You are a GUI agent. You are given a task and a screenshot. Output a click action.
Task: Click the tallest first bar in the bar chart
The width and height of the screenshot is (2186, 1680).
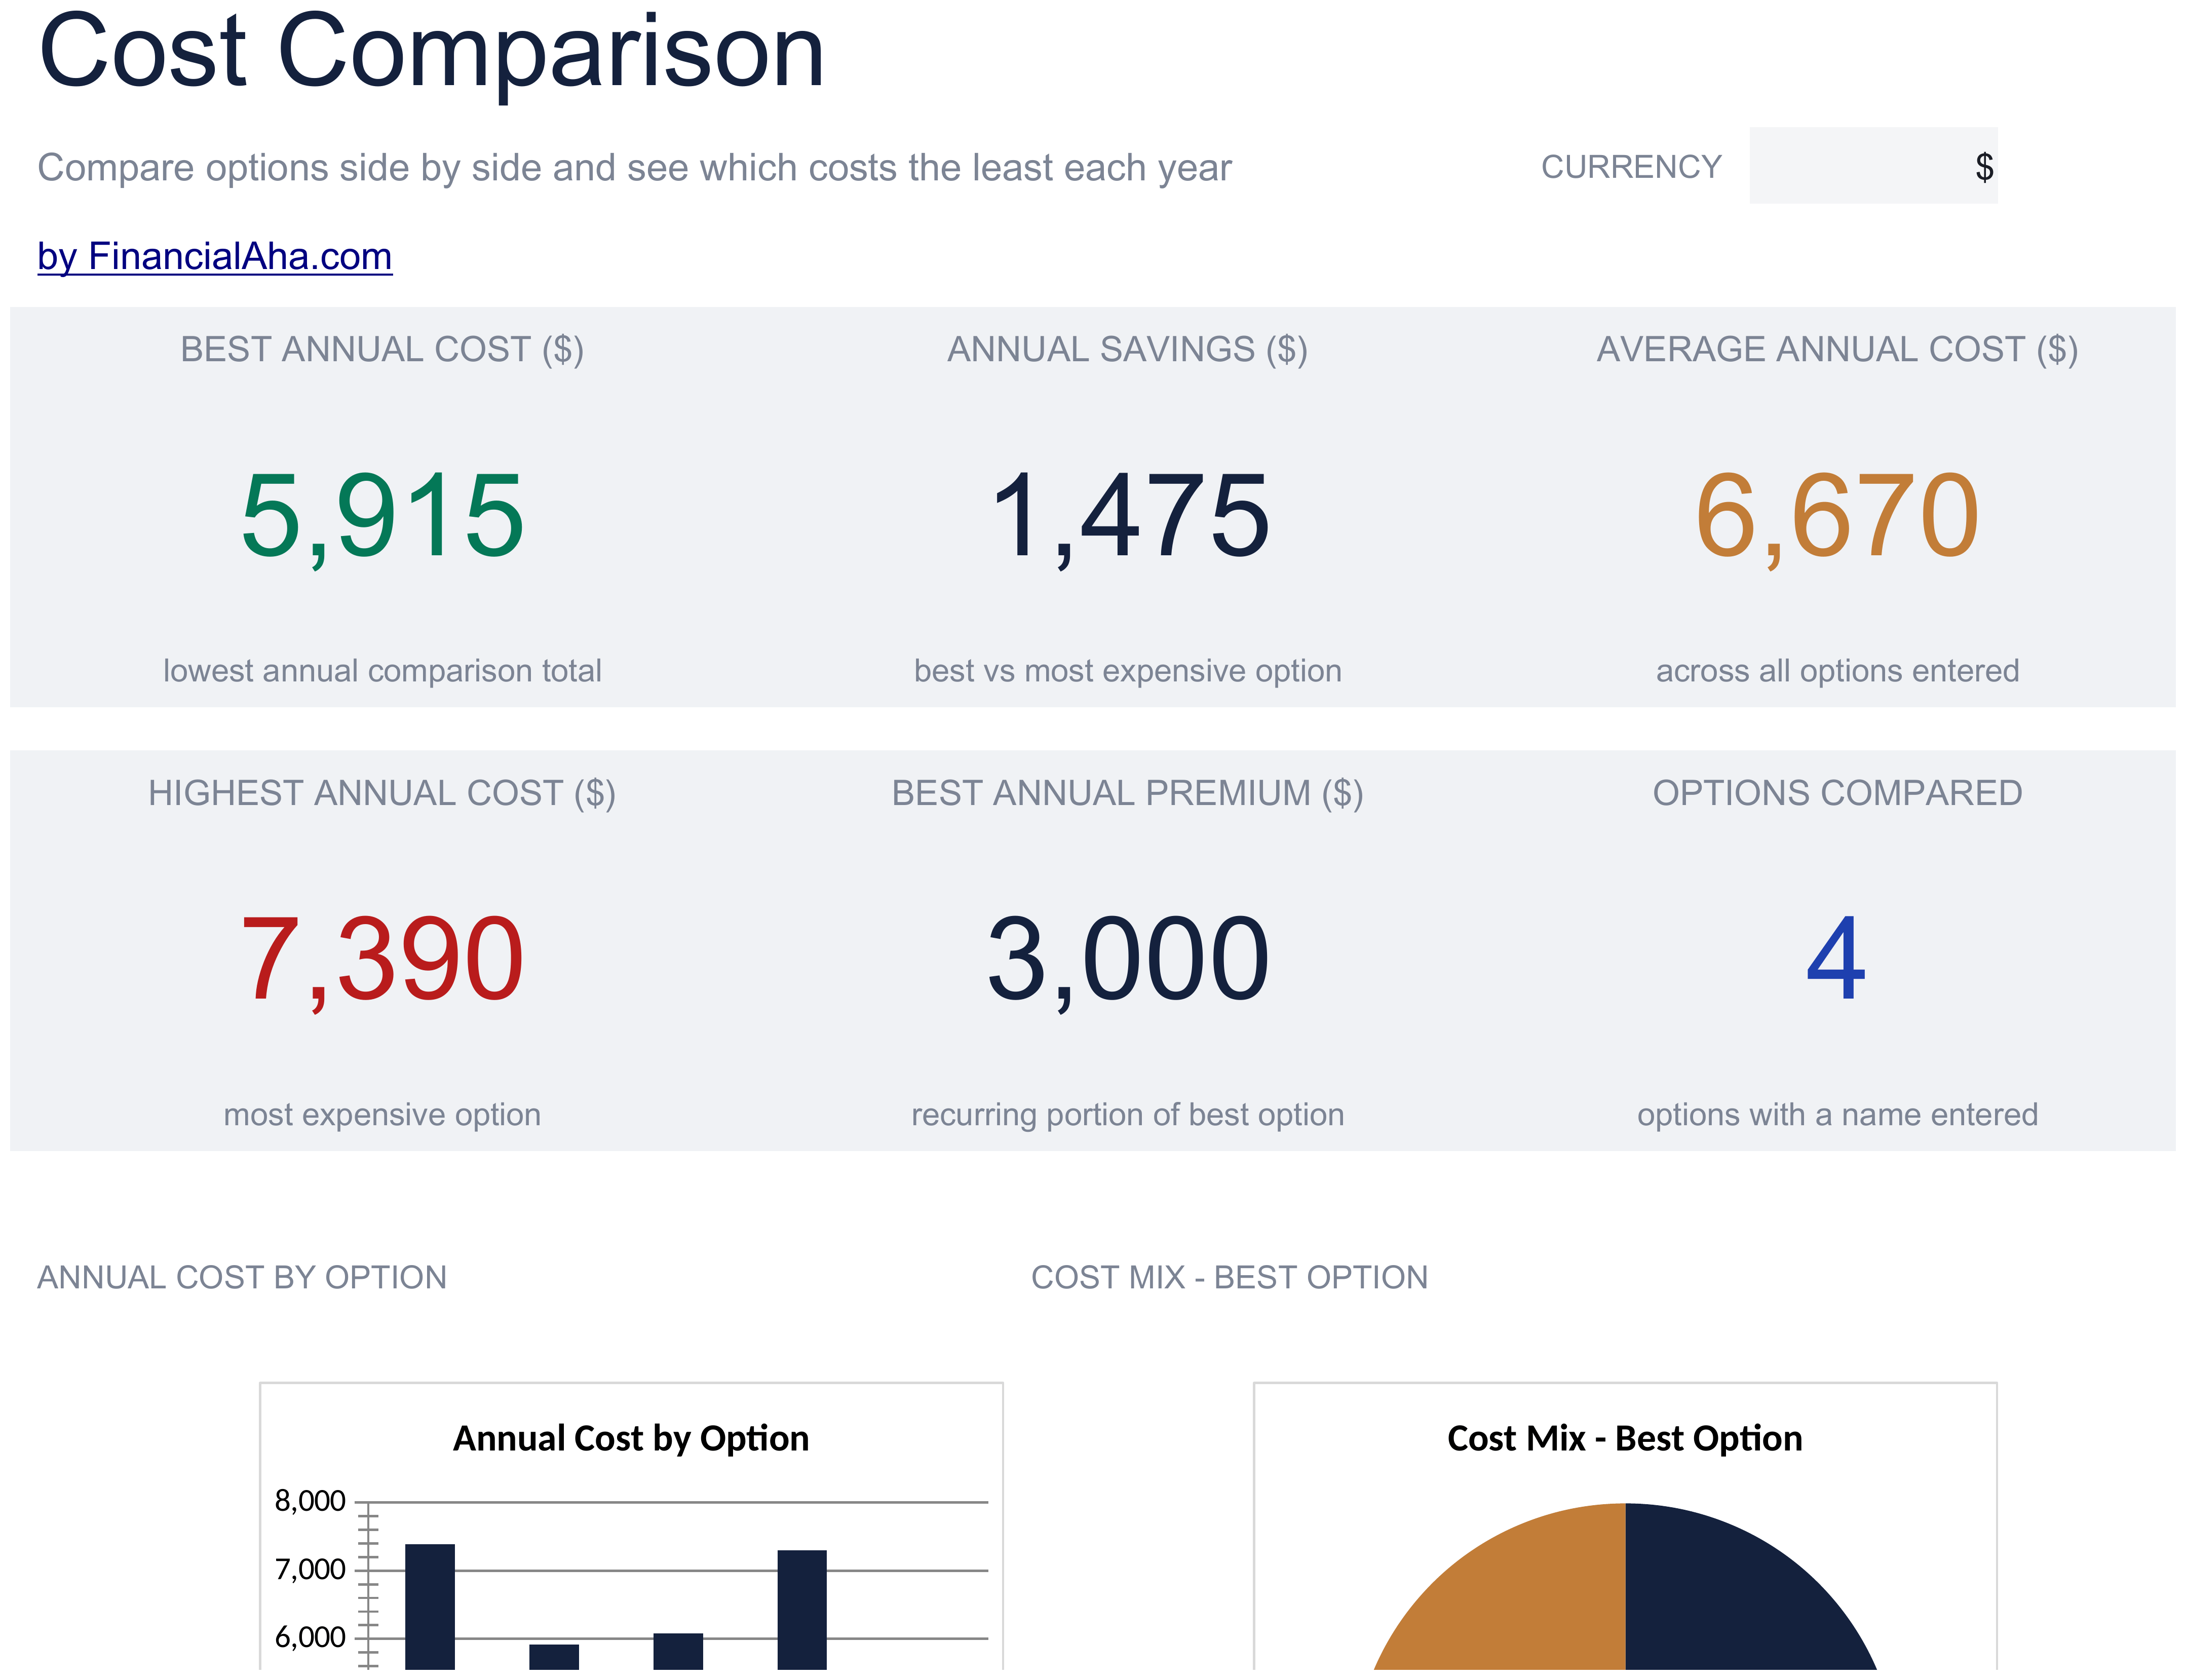click(x=430, y=1607)
